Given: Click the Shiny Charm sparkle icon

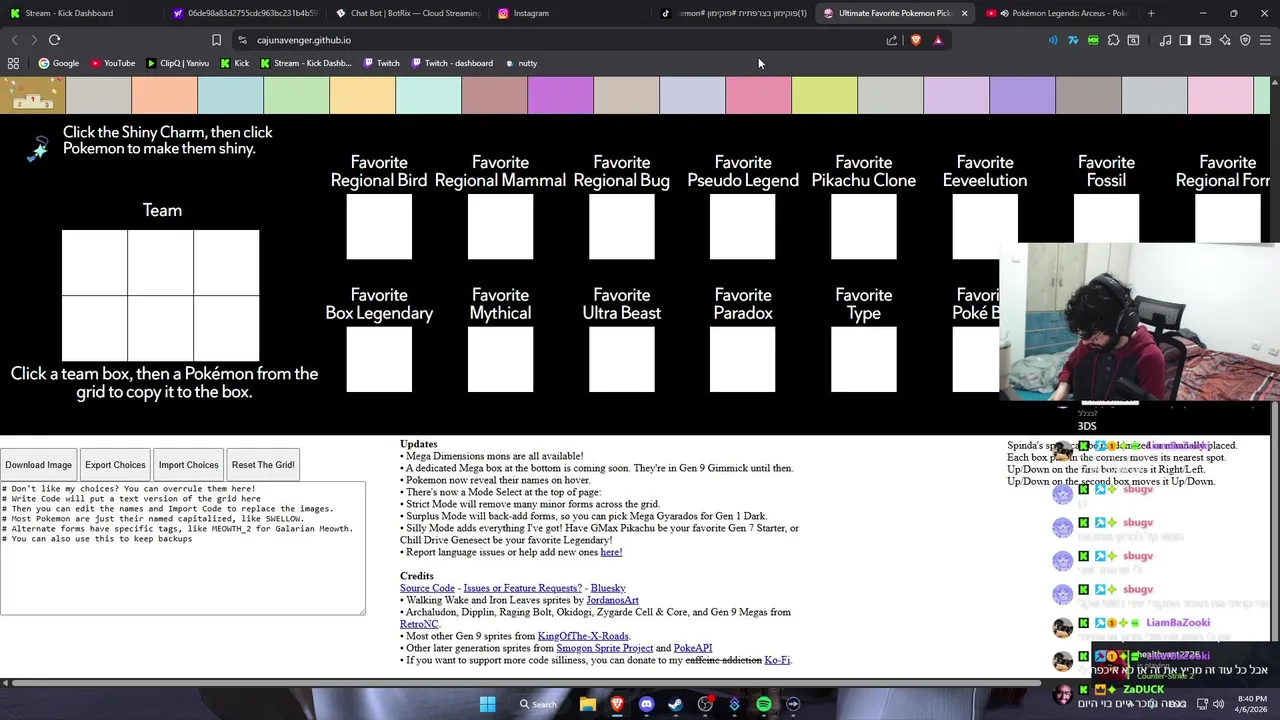Looking at the screenshot, I should coord(38,149).
